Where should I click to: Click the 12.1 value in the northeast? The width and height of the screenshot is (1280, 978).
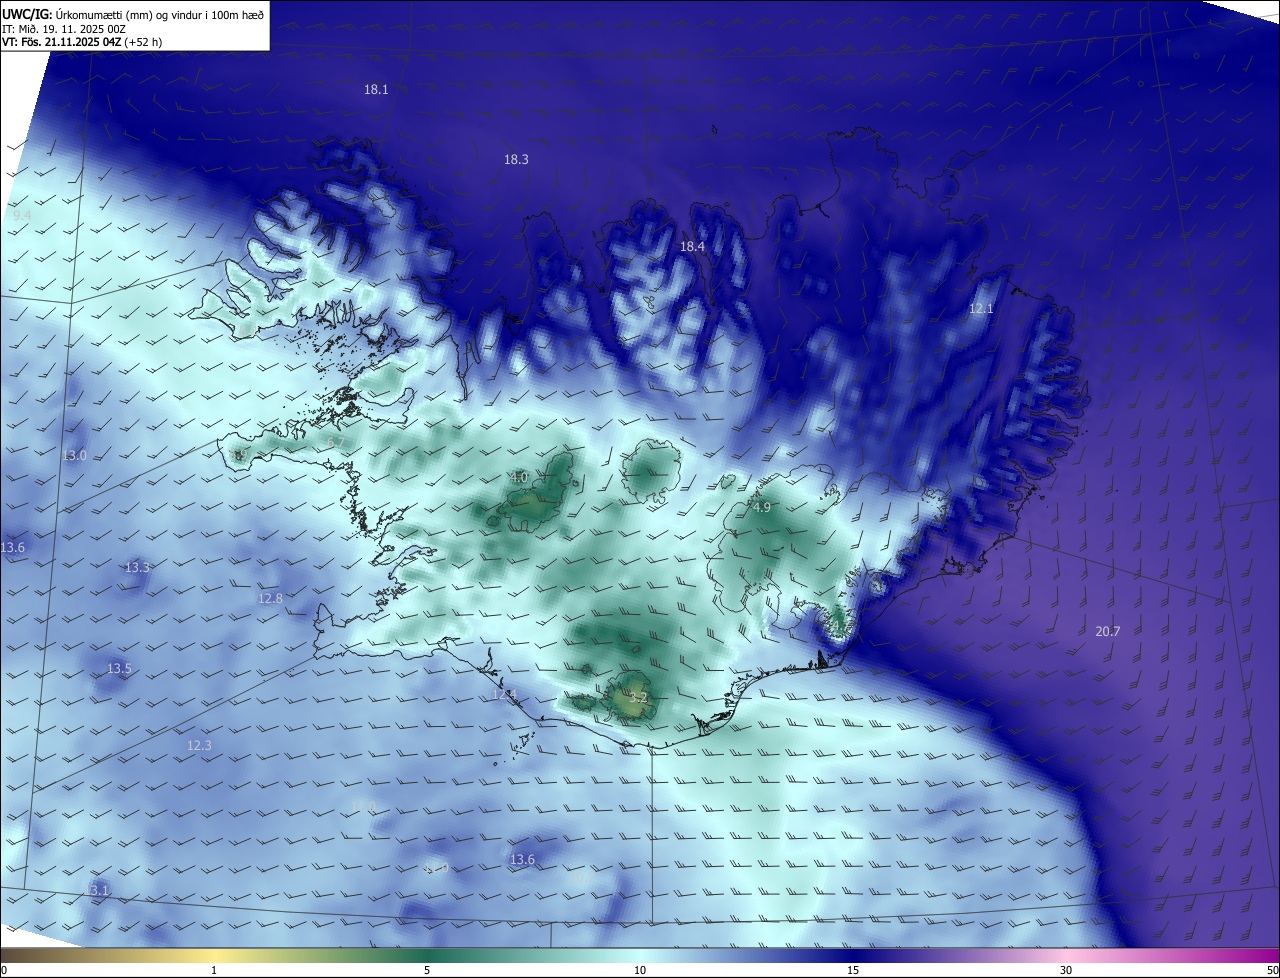tap(981, 309)
